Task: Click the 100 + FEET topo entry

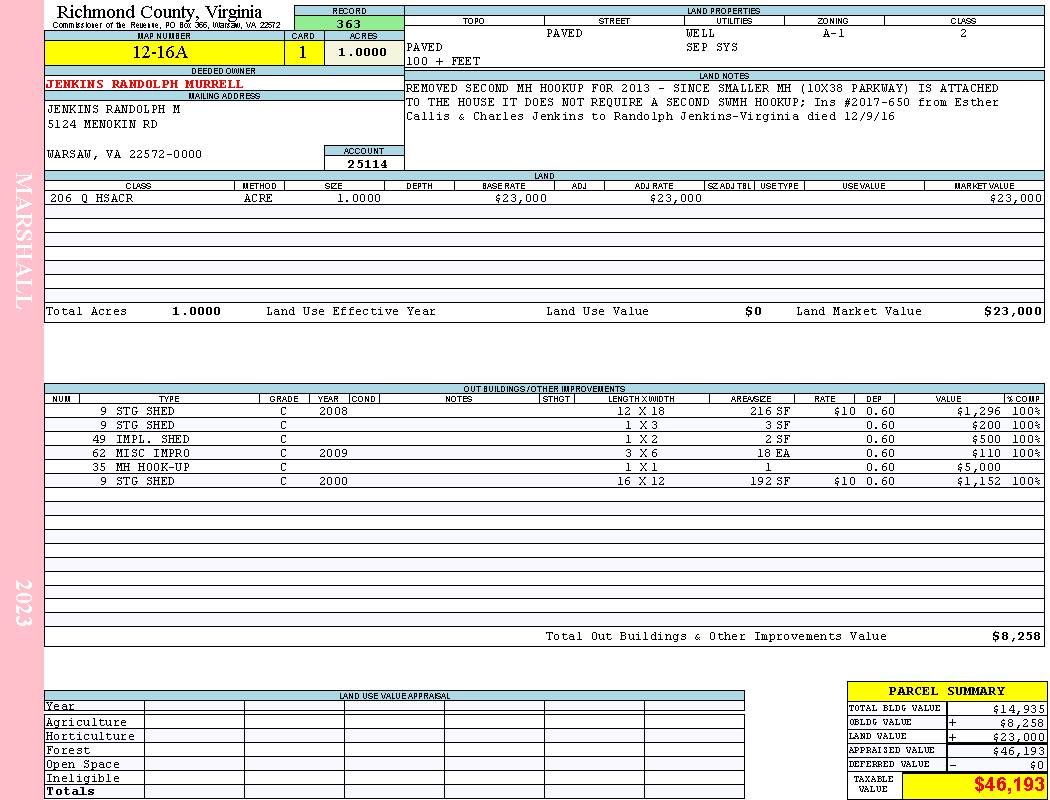Action: [443, 62]
